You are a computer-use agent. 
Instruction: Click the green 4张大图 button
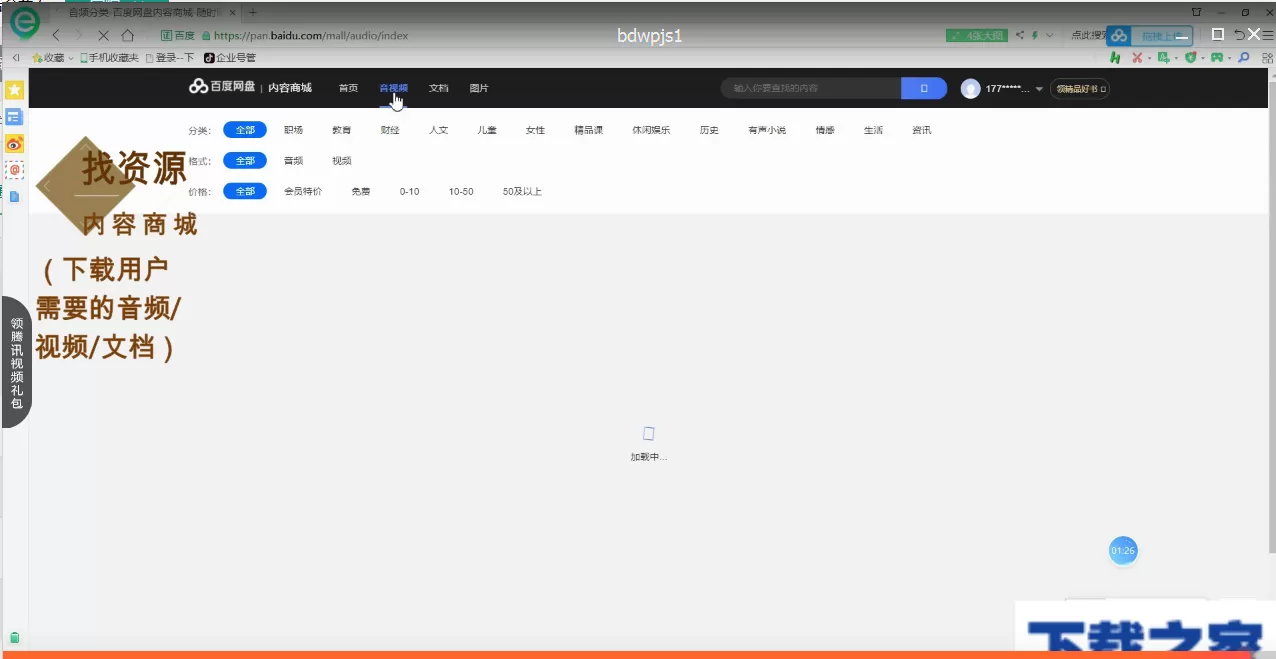[976, 35]
